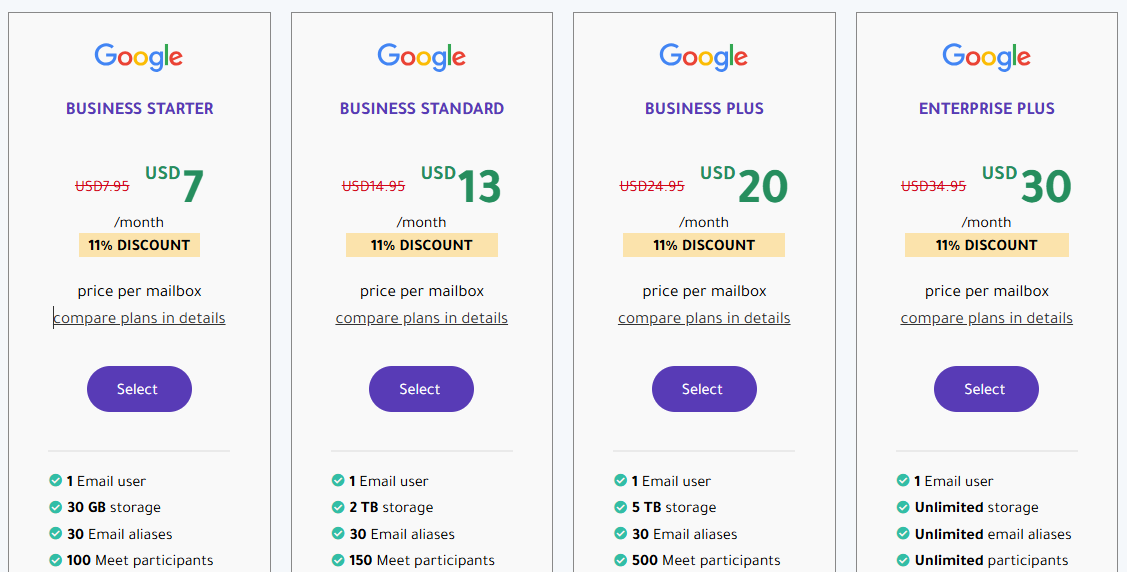Follow compare plans link under Business Plus

pyautogui.click(x=704, y=318)
